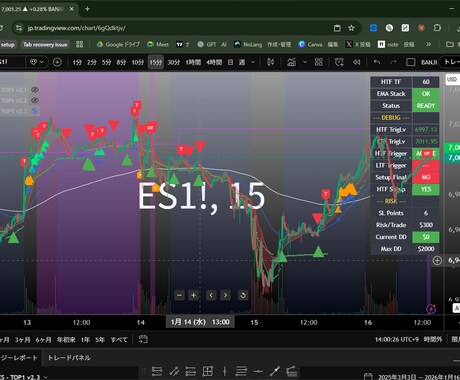The image size is (460, 380).
Task: Open the Tab recovery issue bookmark
Action: click(45, 44)
